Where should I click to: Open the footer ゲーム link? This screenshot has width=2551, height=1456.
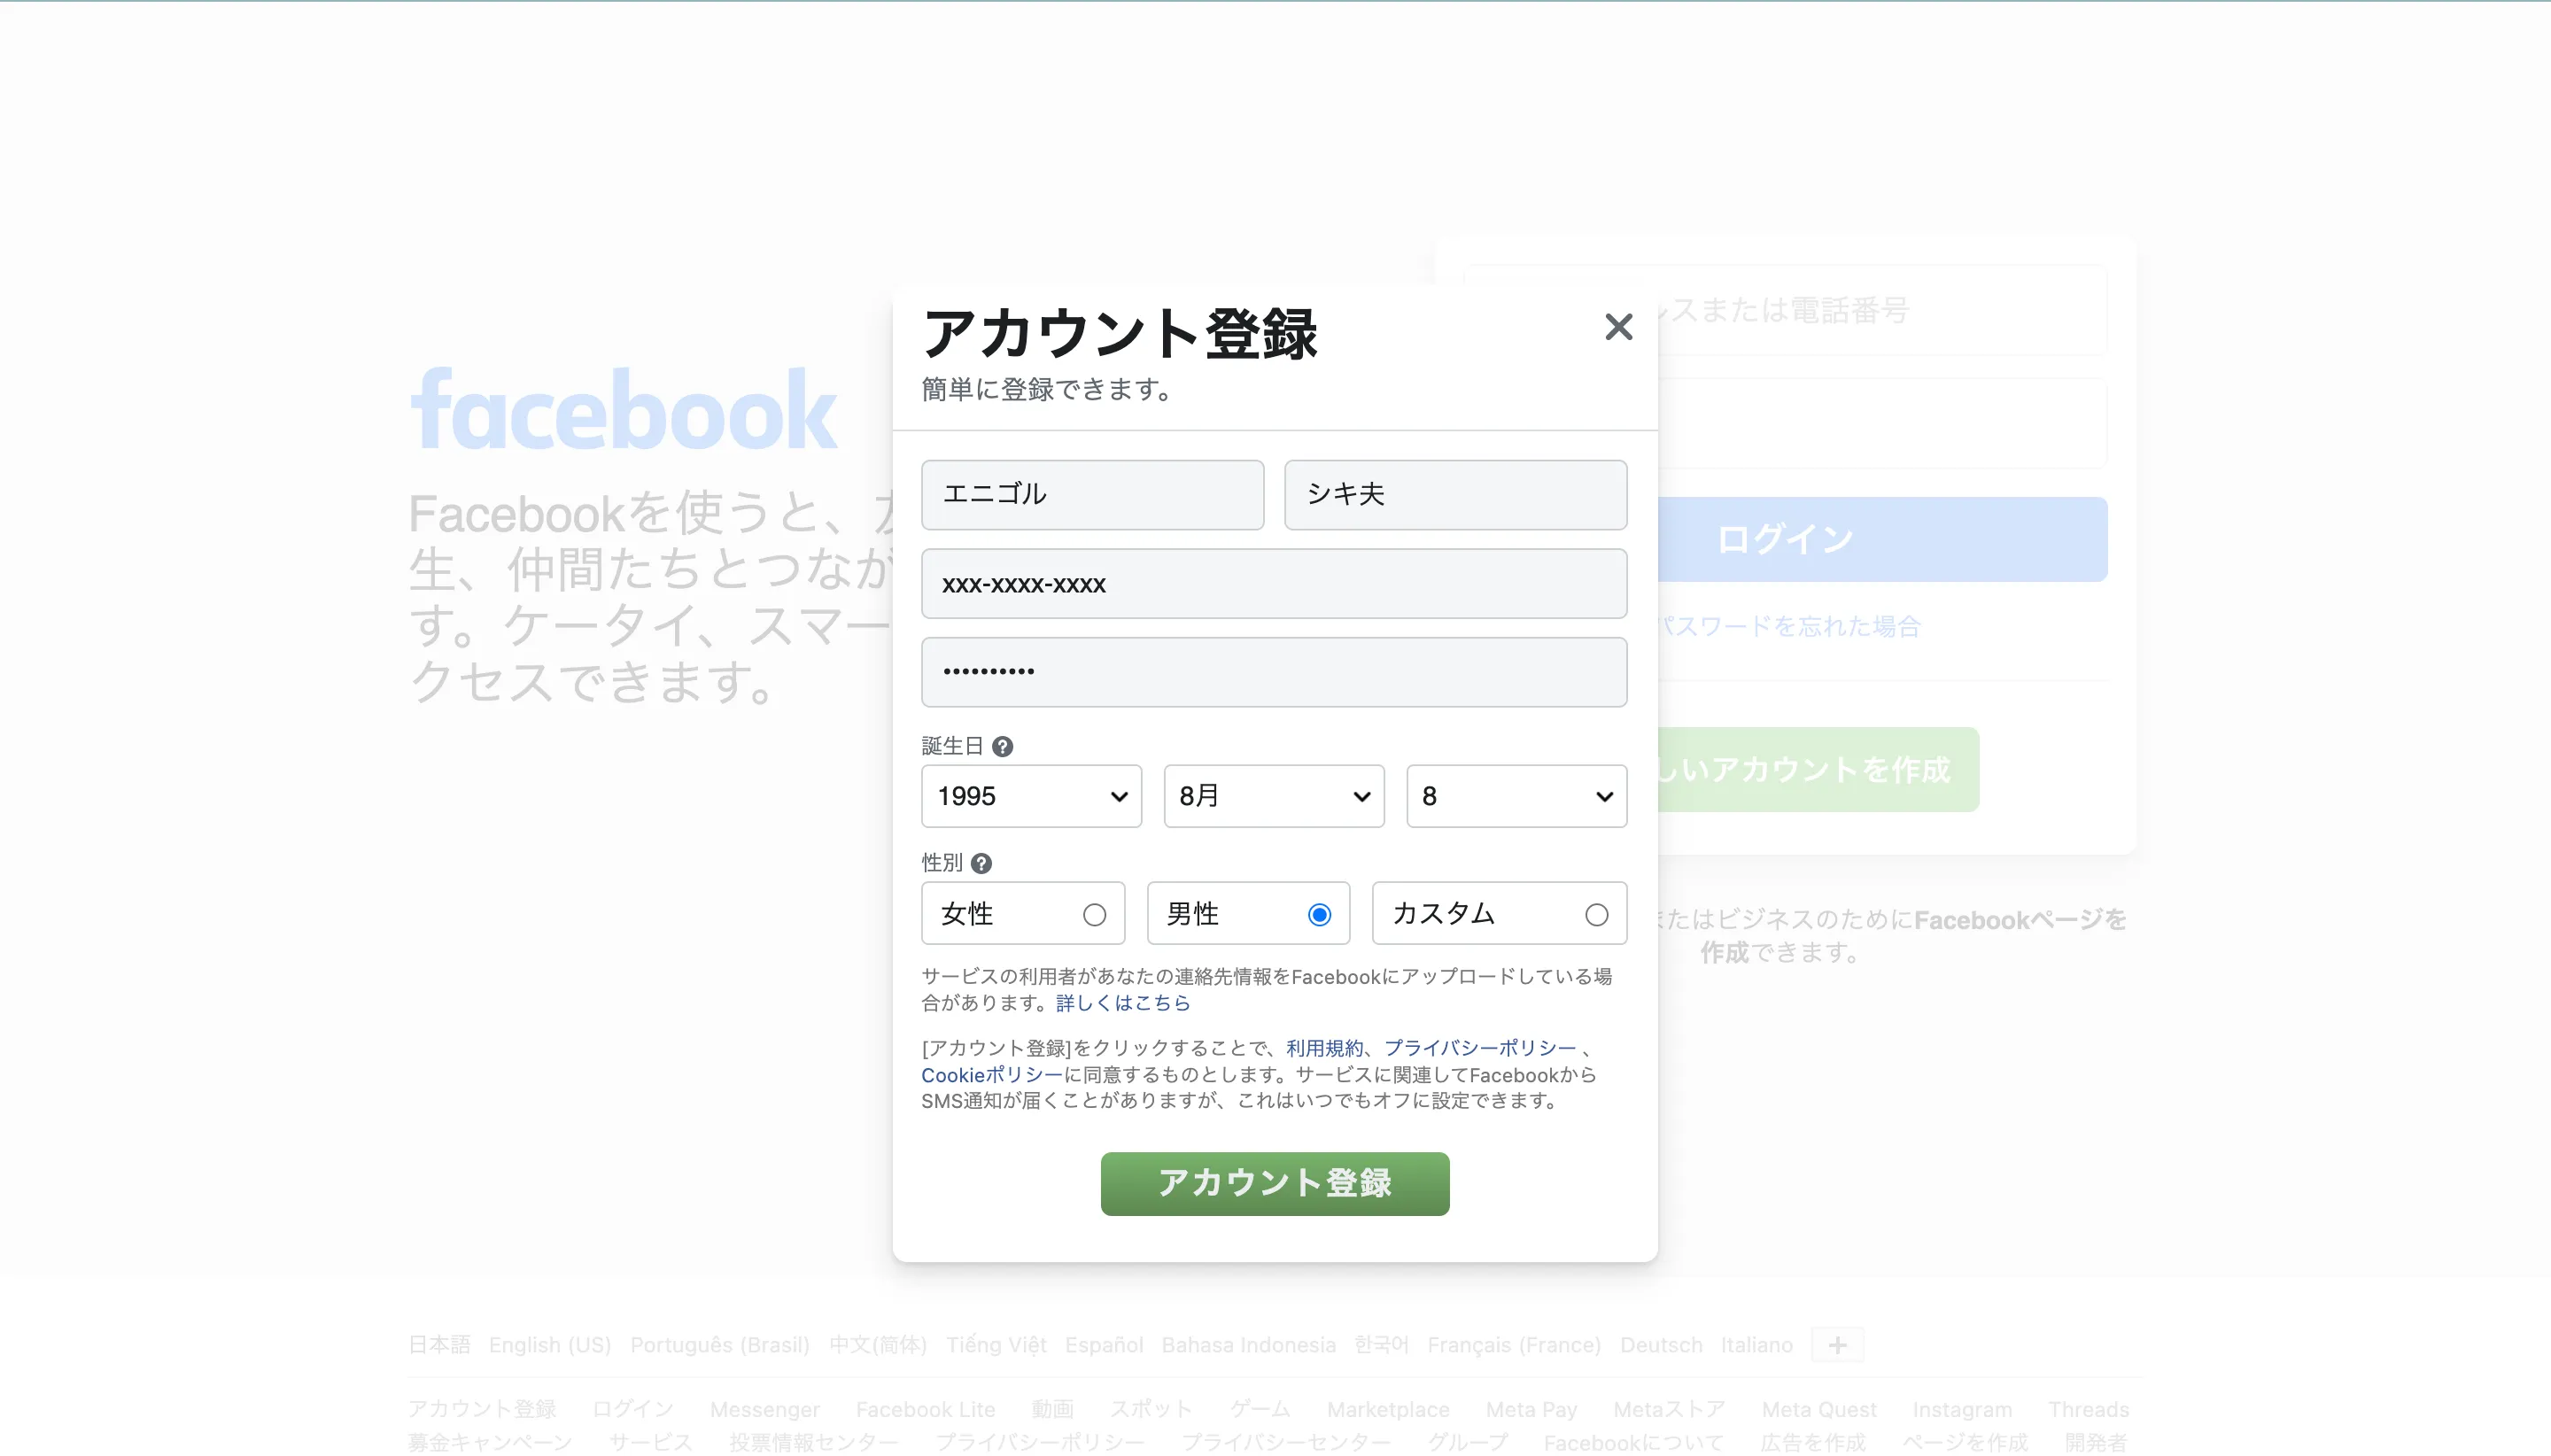point(1260,1409)
